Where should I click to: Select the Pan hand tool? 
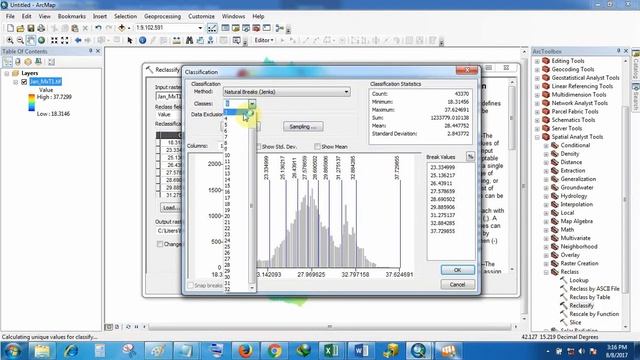point(31,40)
